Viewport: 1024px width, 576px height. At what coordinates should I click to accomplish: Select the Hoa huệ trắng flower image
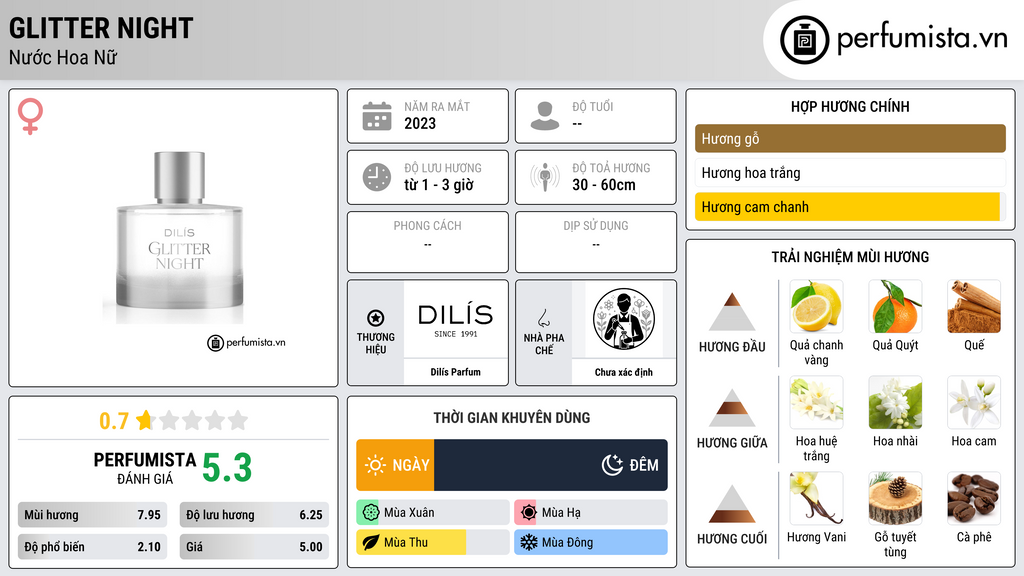coord(816,402)
